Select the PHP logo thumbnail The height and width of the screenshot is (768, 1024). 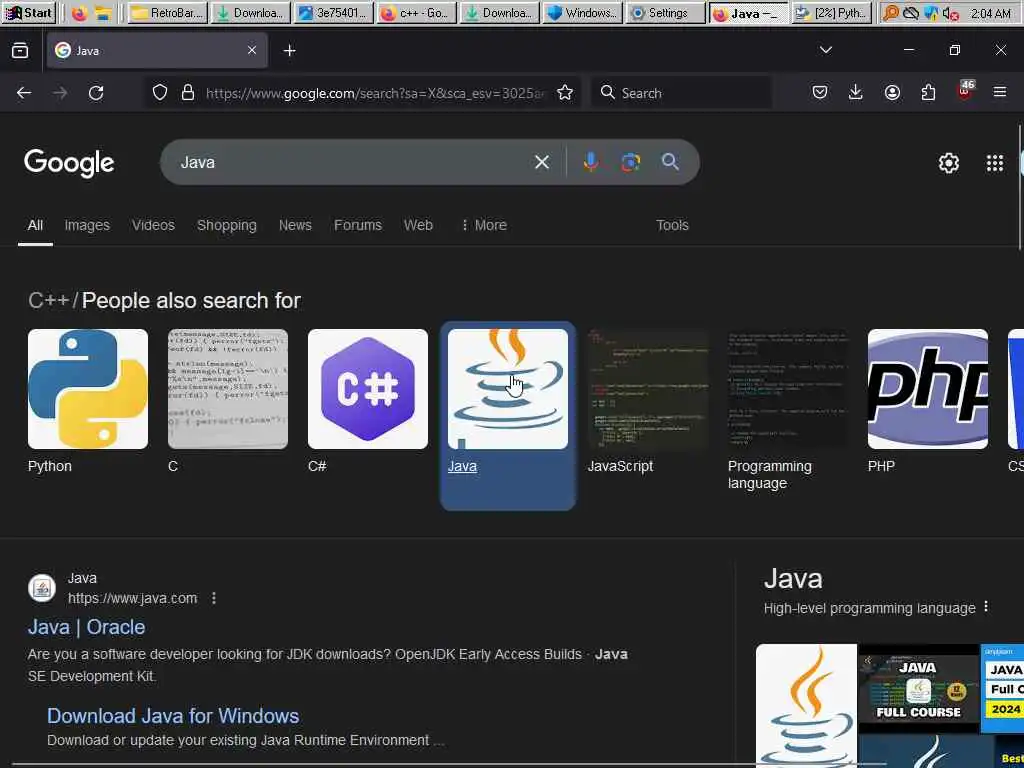[x=927, y=389]
